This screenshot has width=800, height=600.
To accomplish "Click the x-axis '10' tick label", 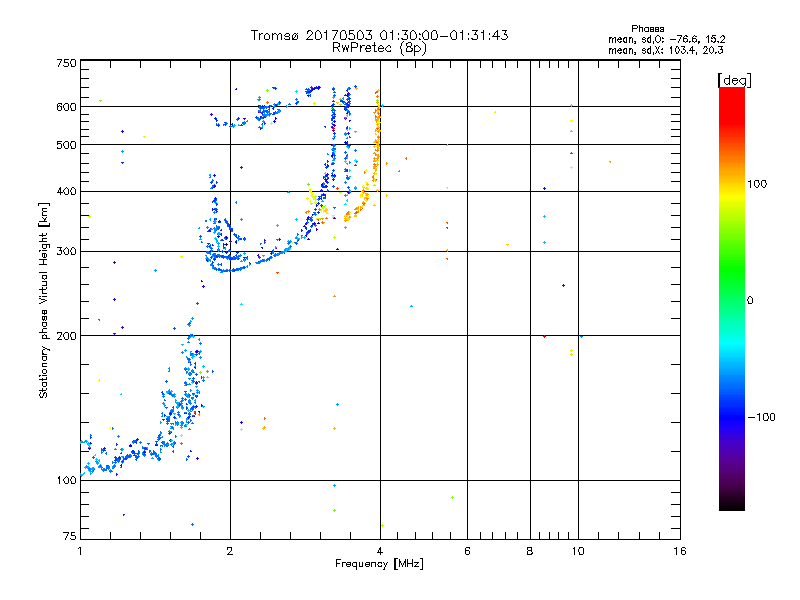I will pos(578,551).
